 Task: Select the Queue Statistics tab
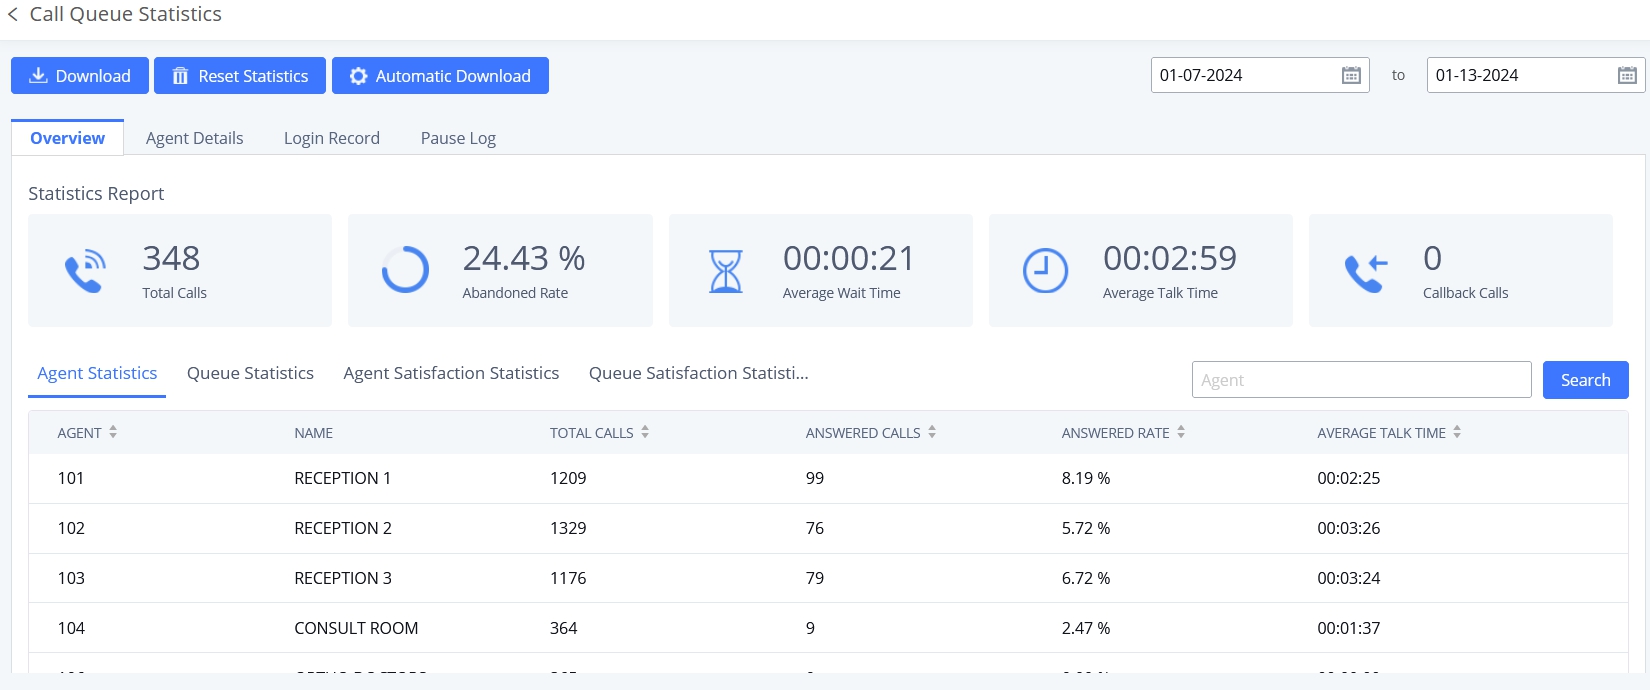point(250,373)
